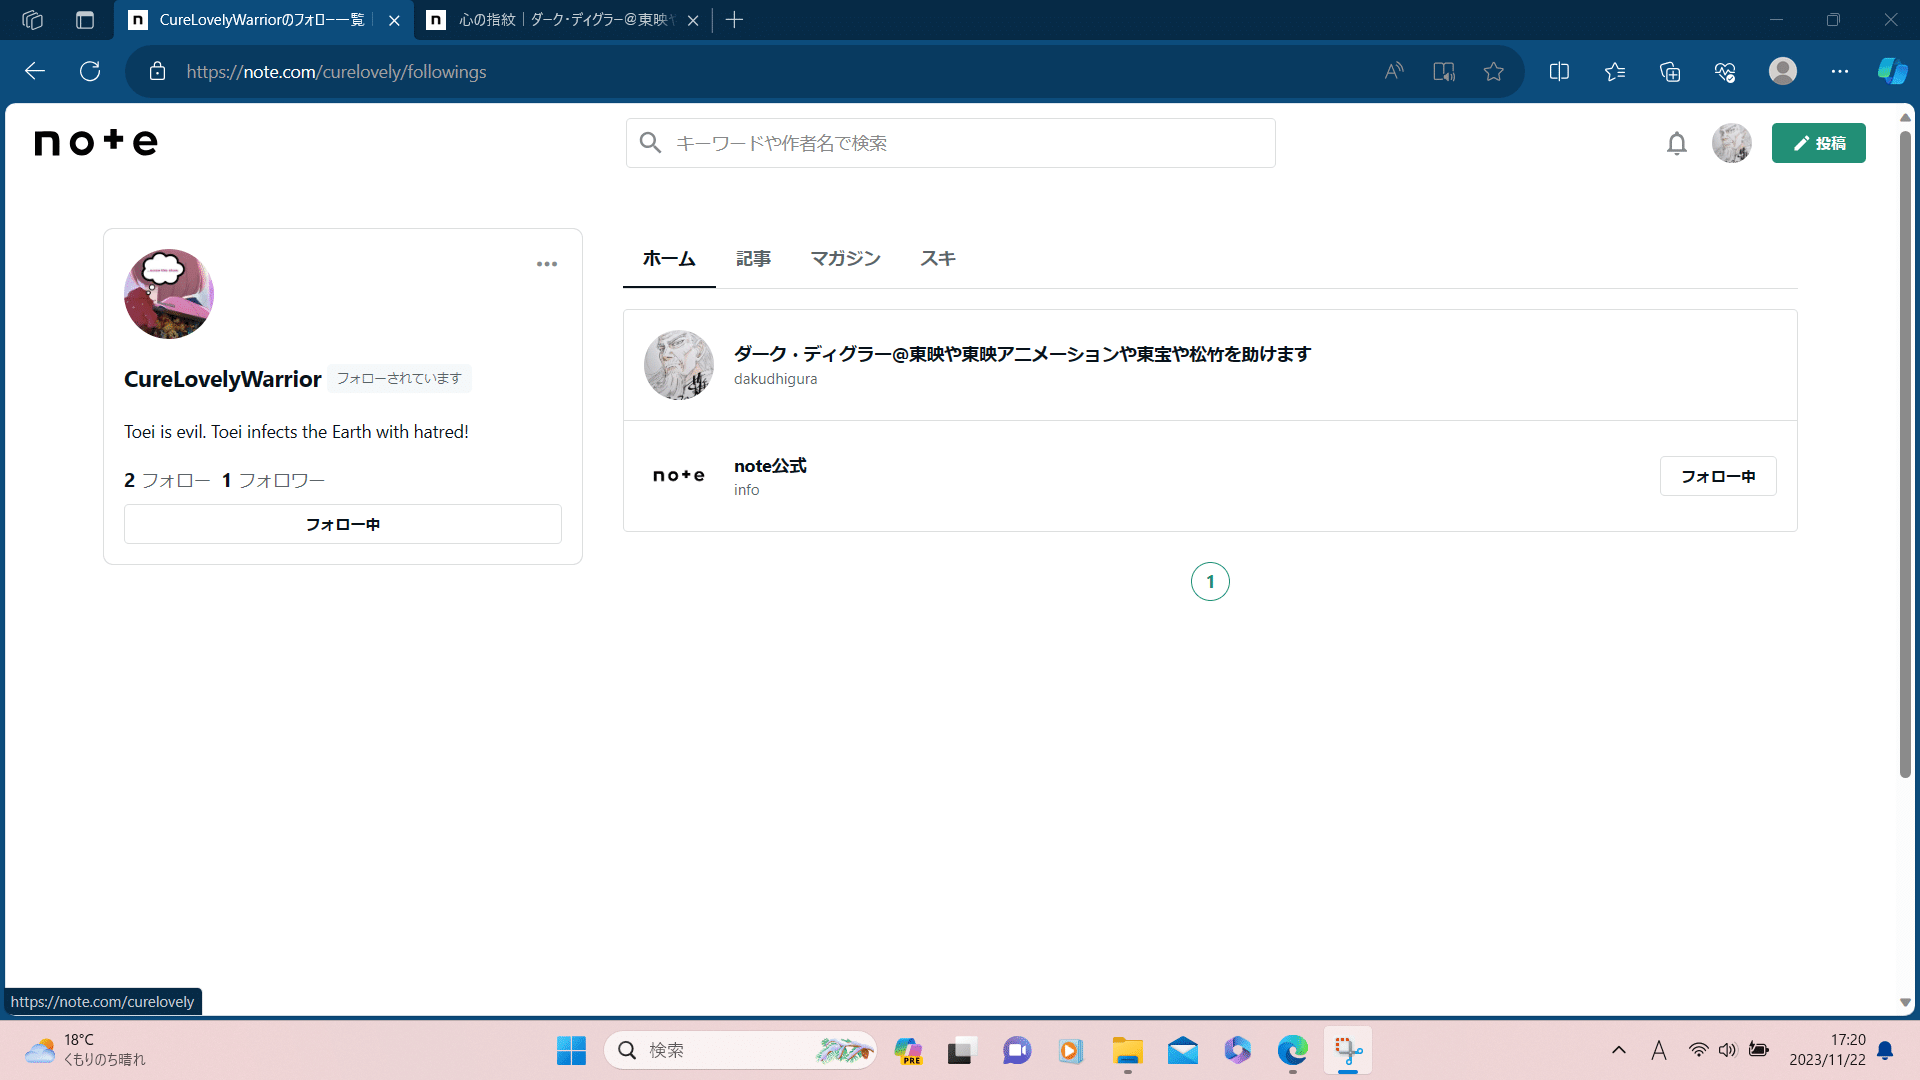Click the browser refresh icon

point(90,72)
